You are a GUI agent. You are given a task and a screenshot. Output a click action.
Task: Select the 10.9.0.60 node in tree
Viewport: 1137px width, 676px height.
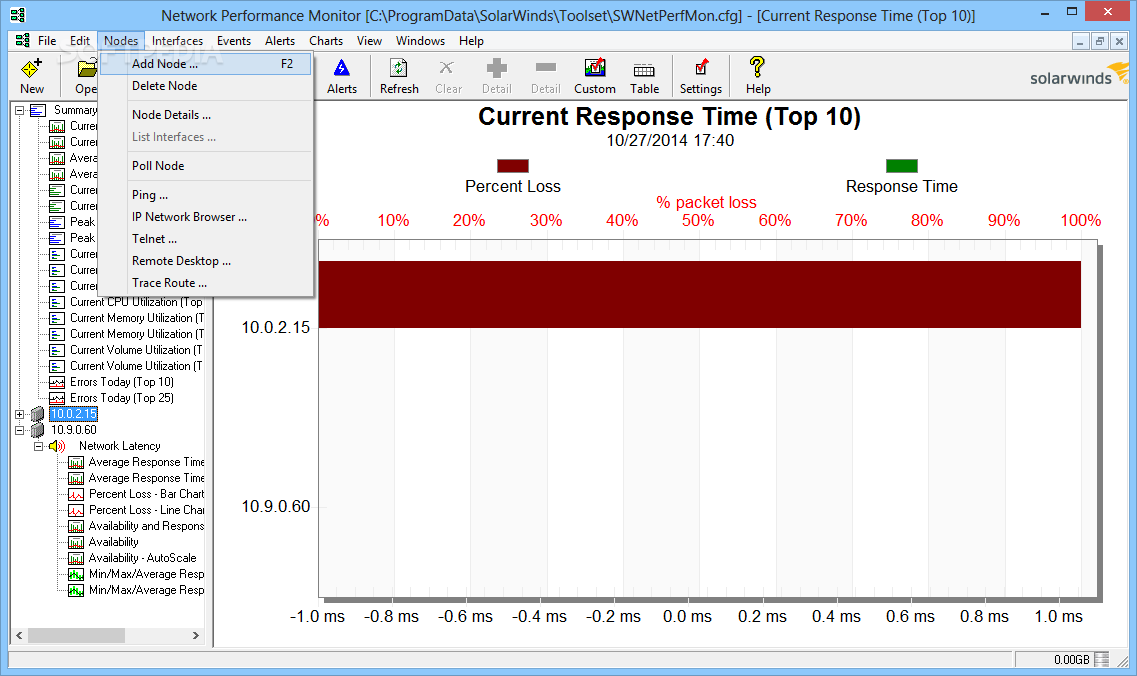click(x=73, y=430)
